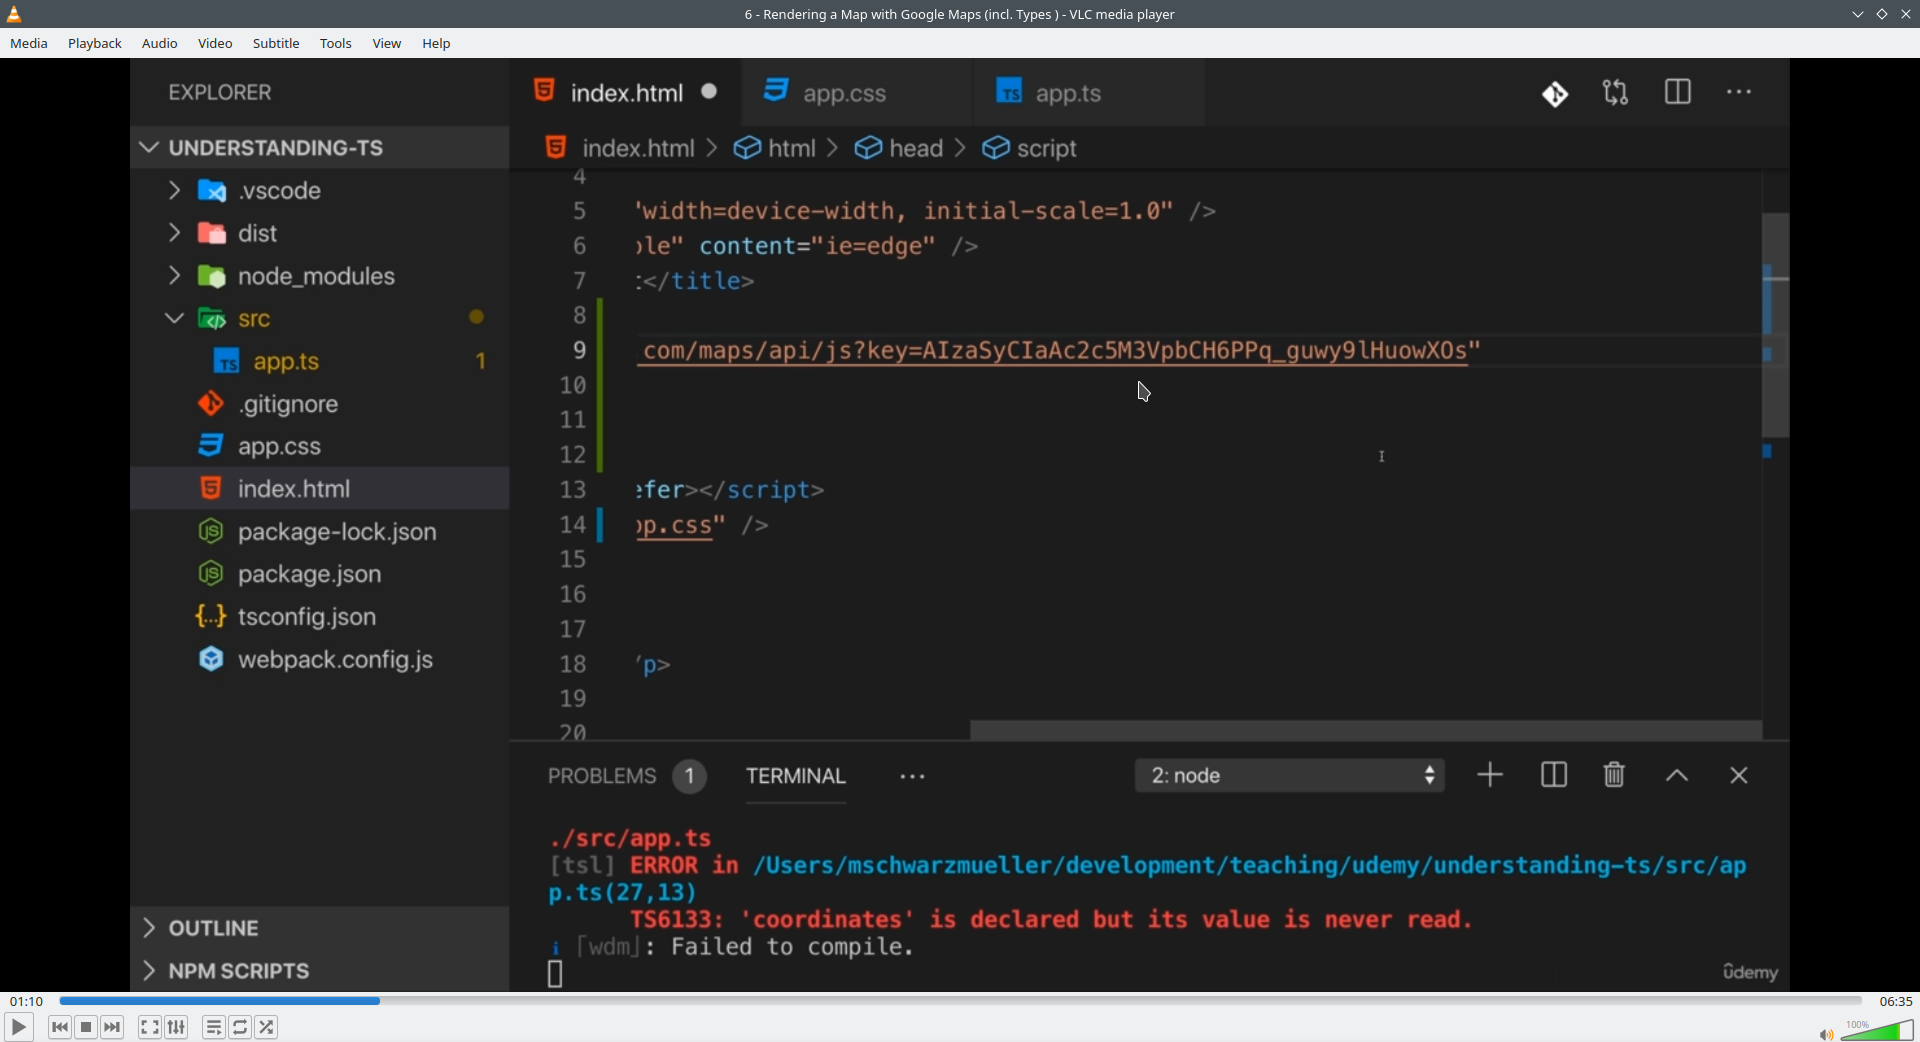Toggle fullscreen video mode

coord(149,1027)
